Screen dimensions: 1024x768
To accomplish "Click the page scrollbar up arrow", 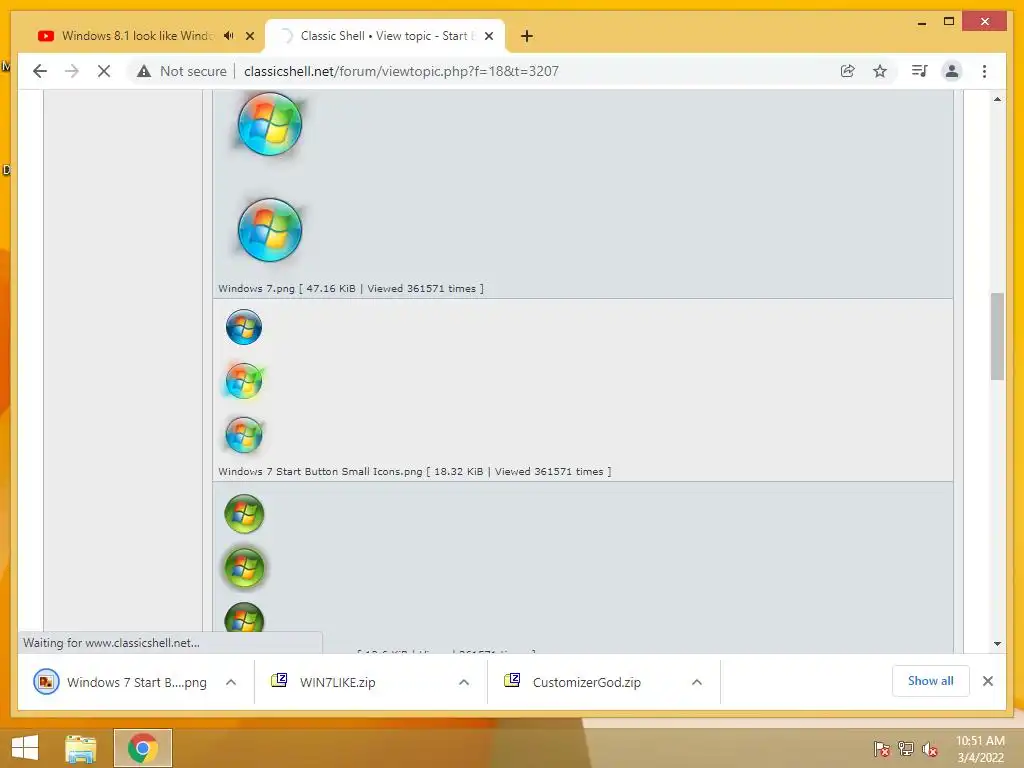I will pos(997,99).
